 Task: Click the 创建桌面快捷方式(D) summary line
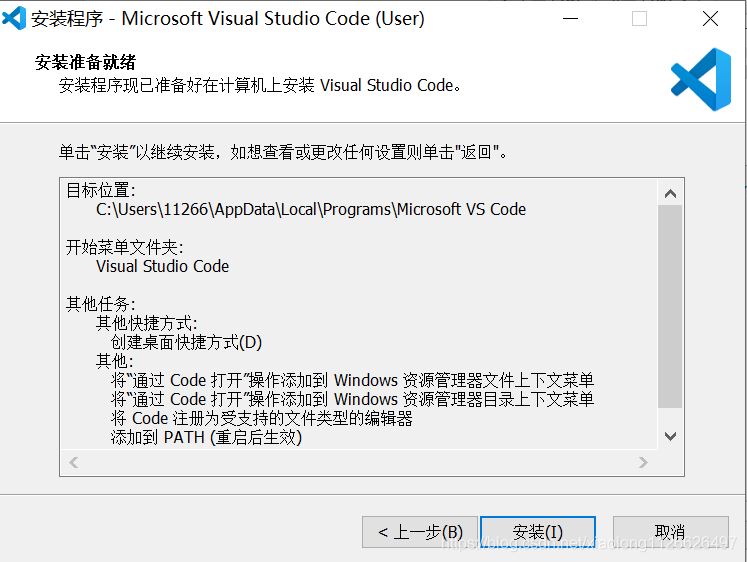click(x=186, y=342)
